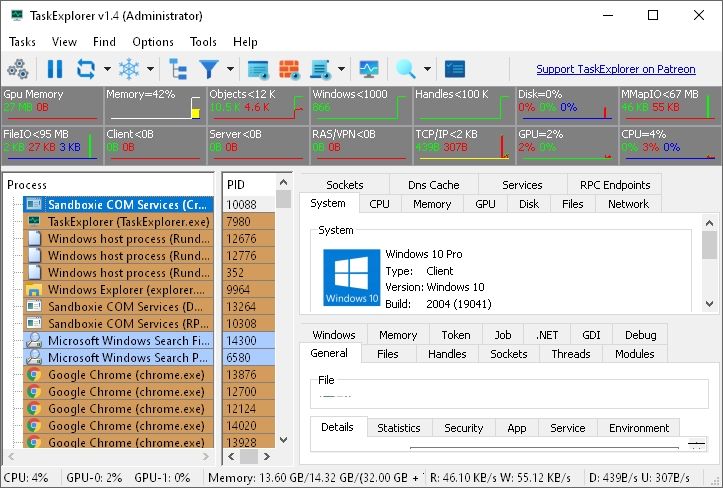Open the scroll log icon dropdown arrow

click(341, 69)
